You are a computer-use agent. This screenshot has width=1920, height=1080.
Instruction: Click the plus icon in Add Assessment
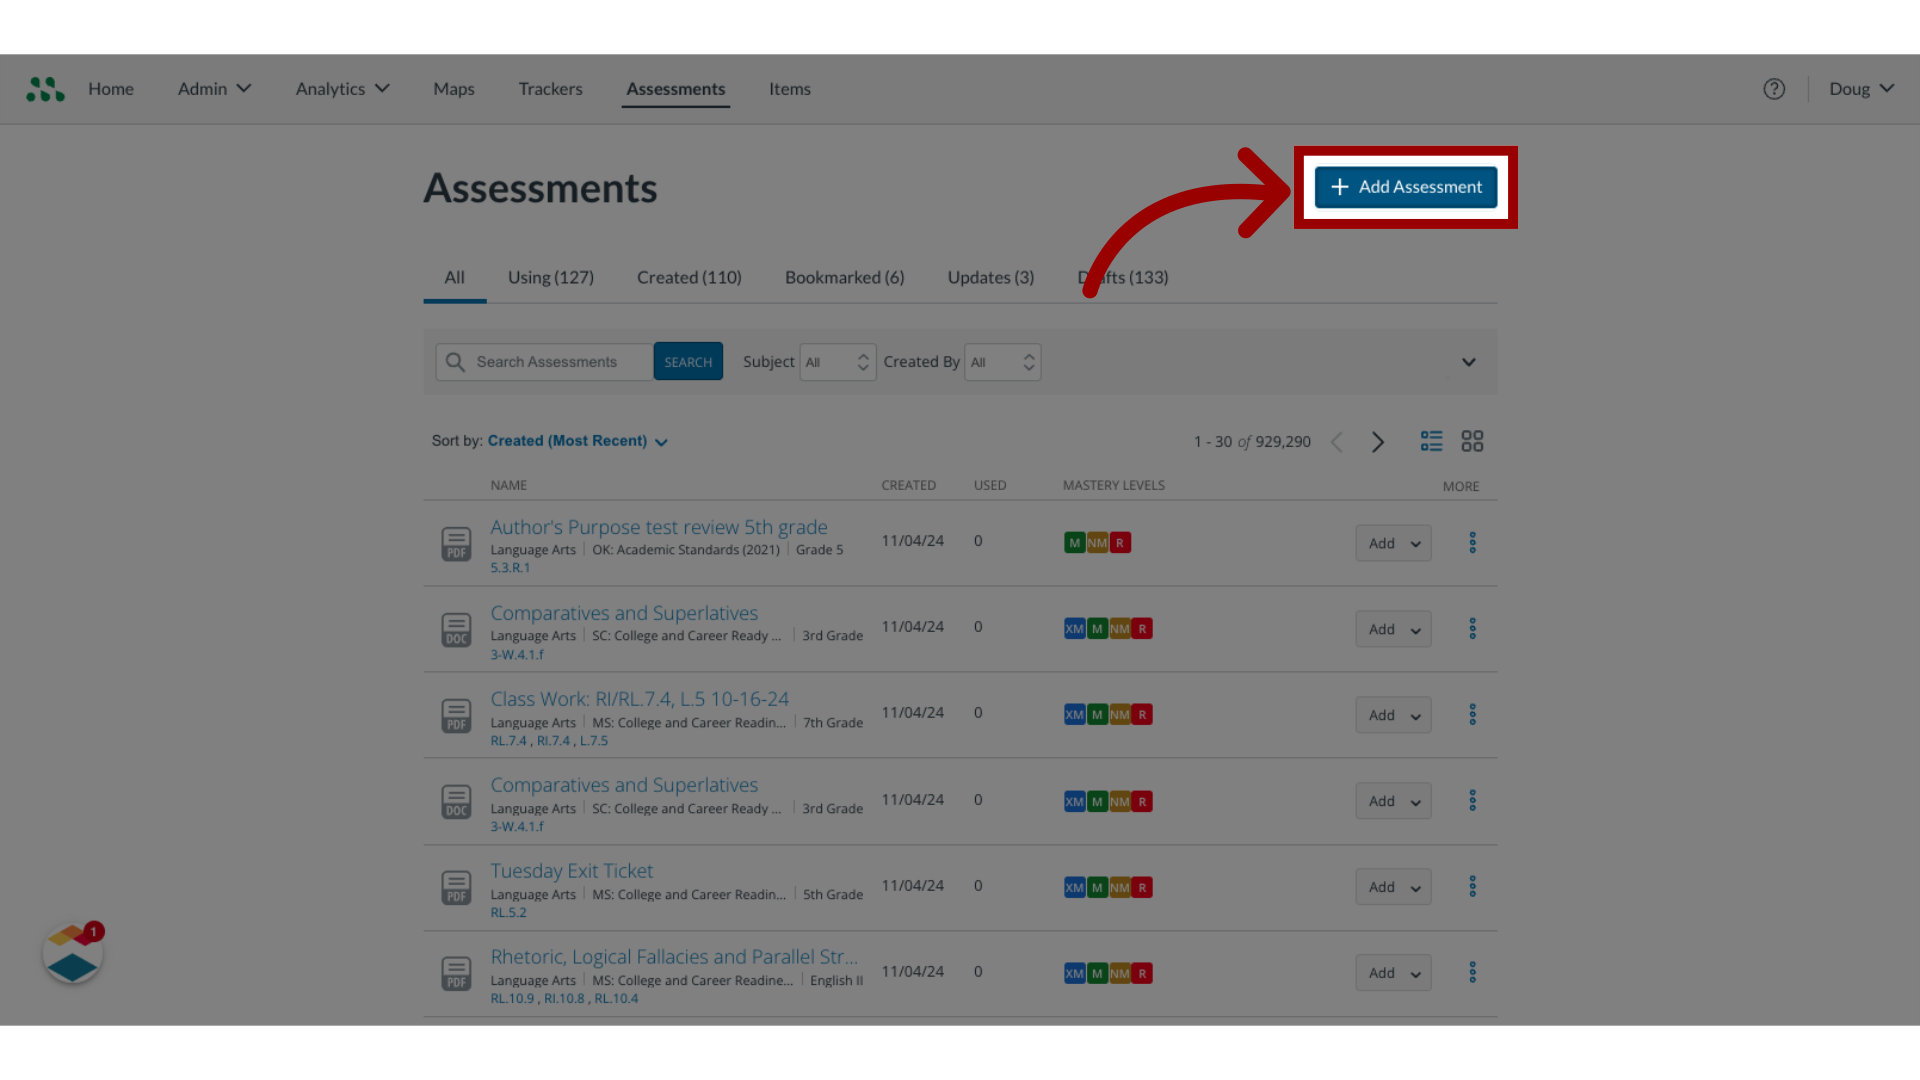1340,187
